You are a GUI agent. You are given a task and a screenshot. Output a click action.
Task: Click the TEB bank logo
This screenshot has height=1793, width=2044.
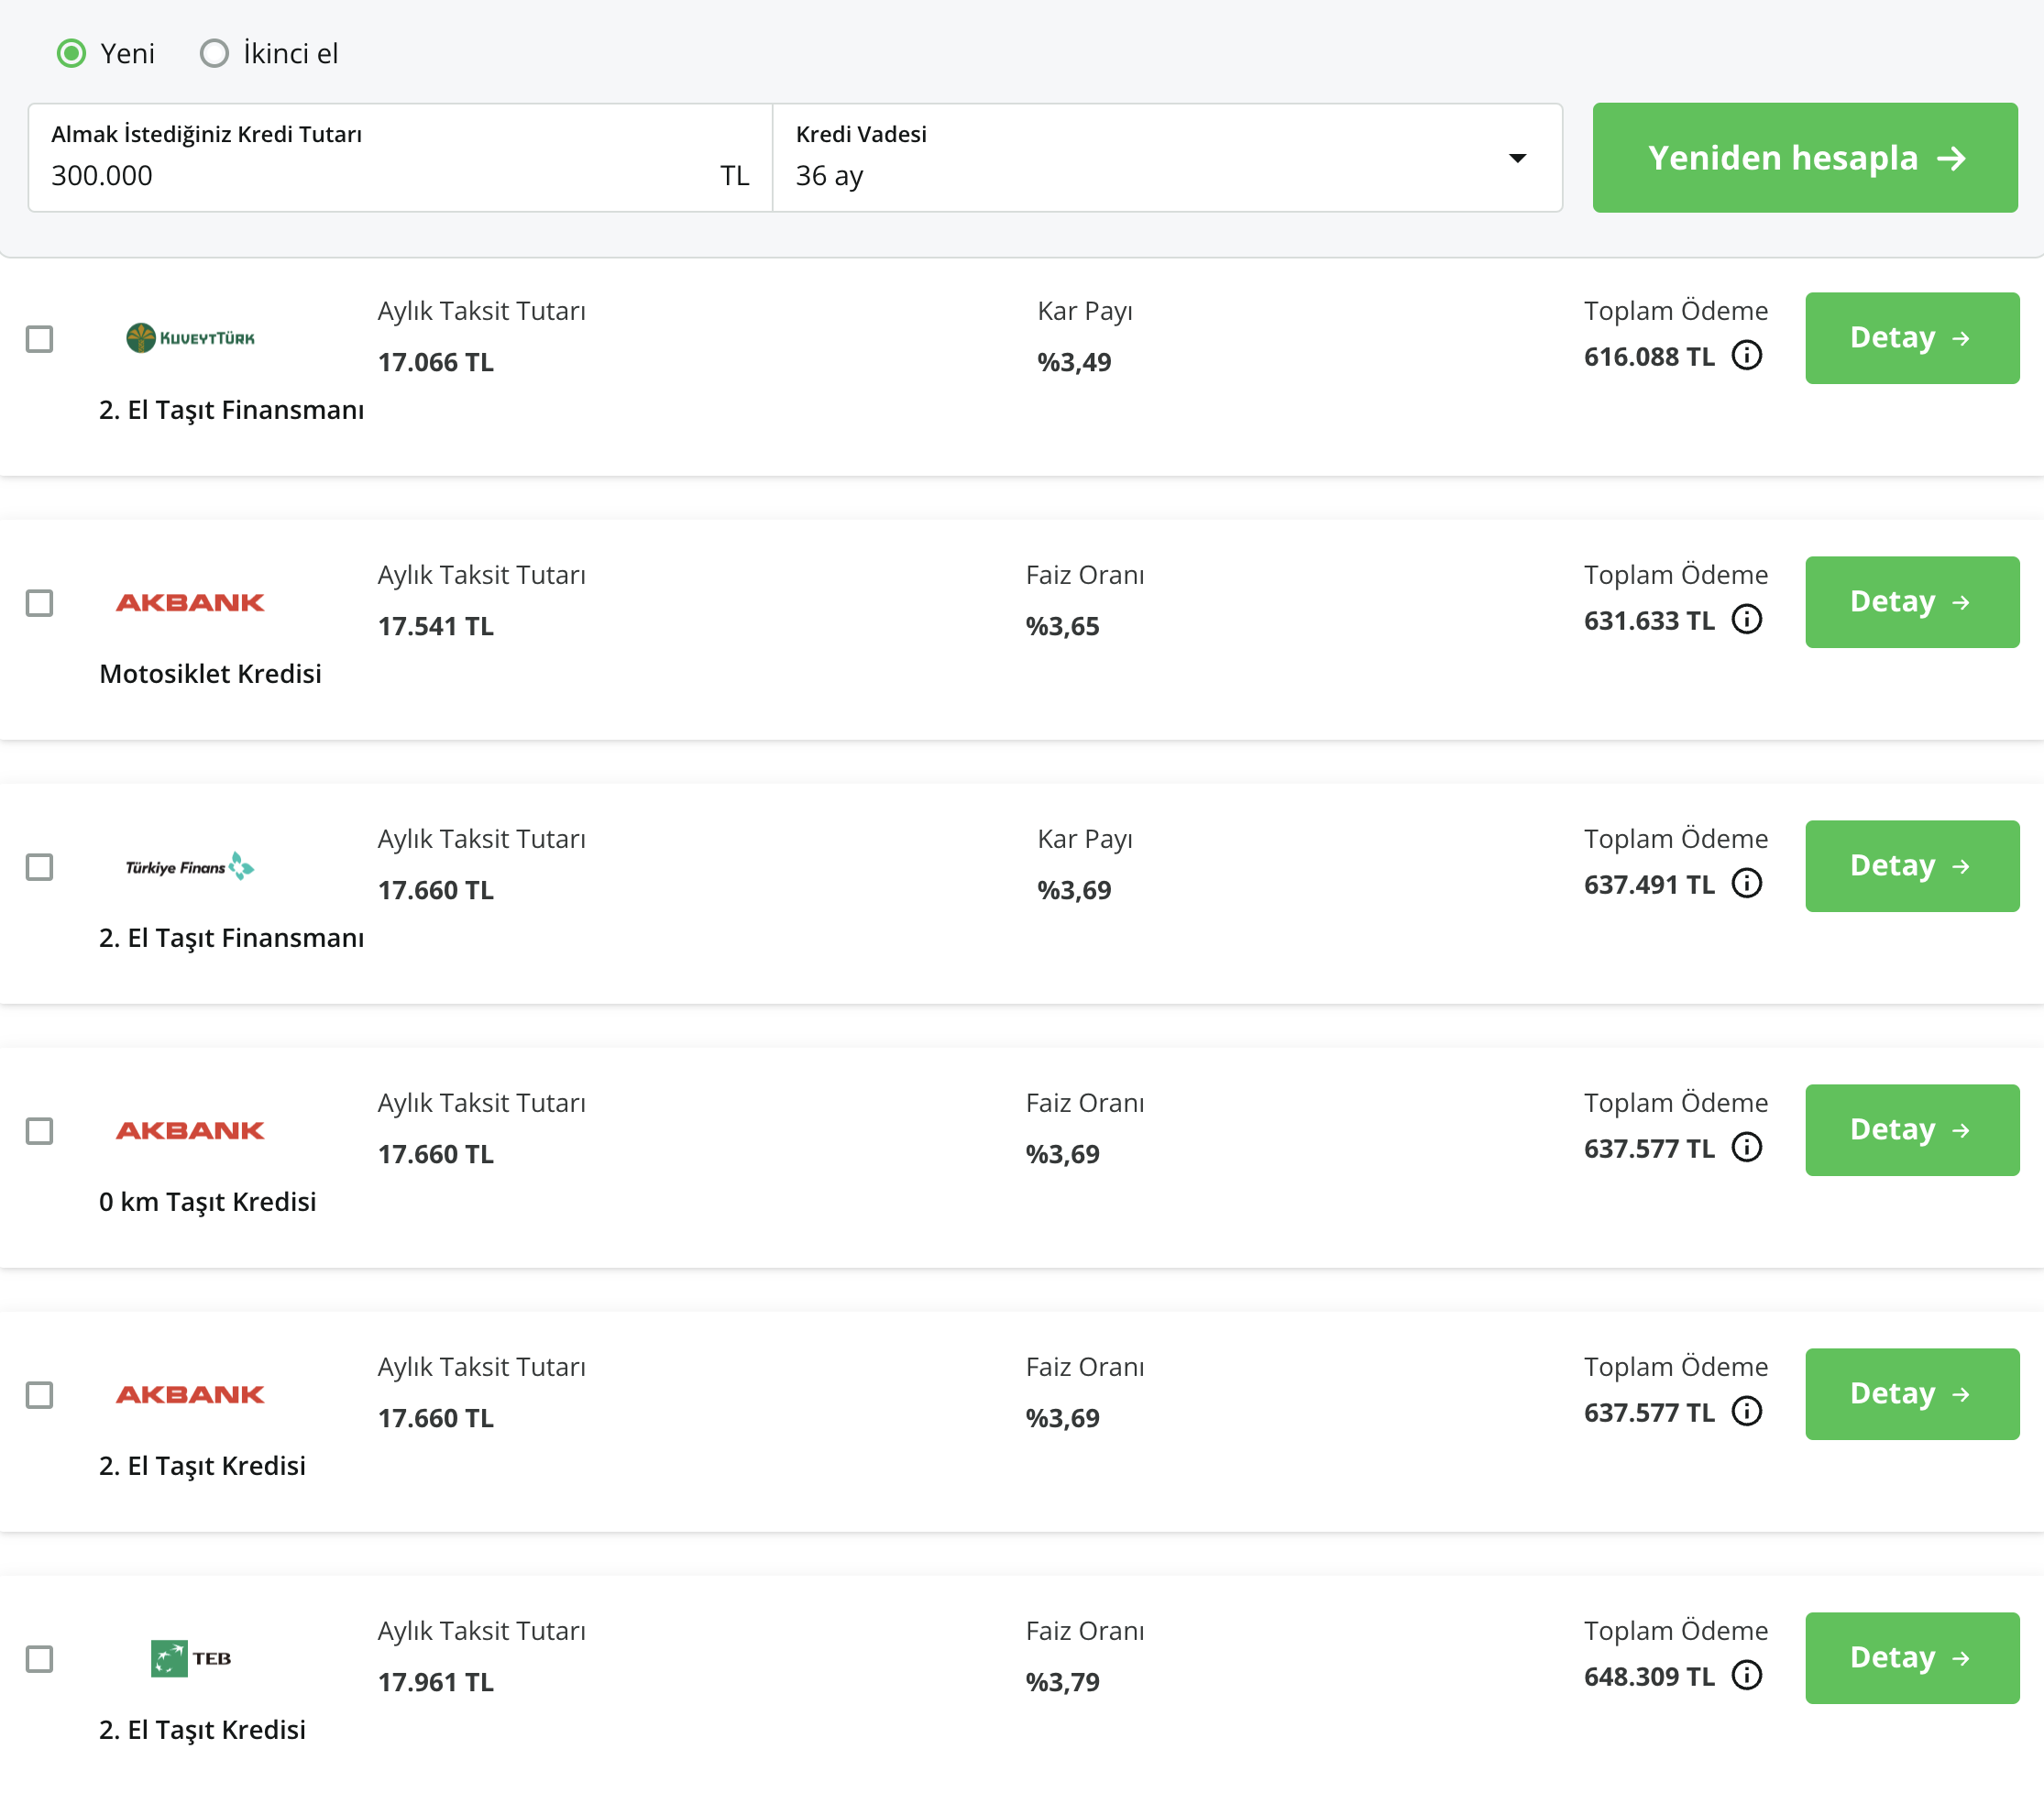190,1658
